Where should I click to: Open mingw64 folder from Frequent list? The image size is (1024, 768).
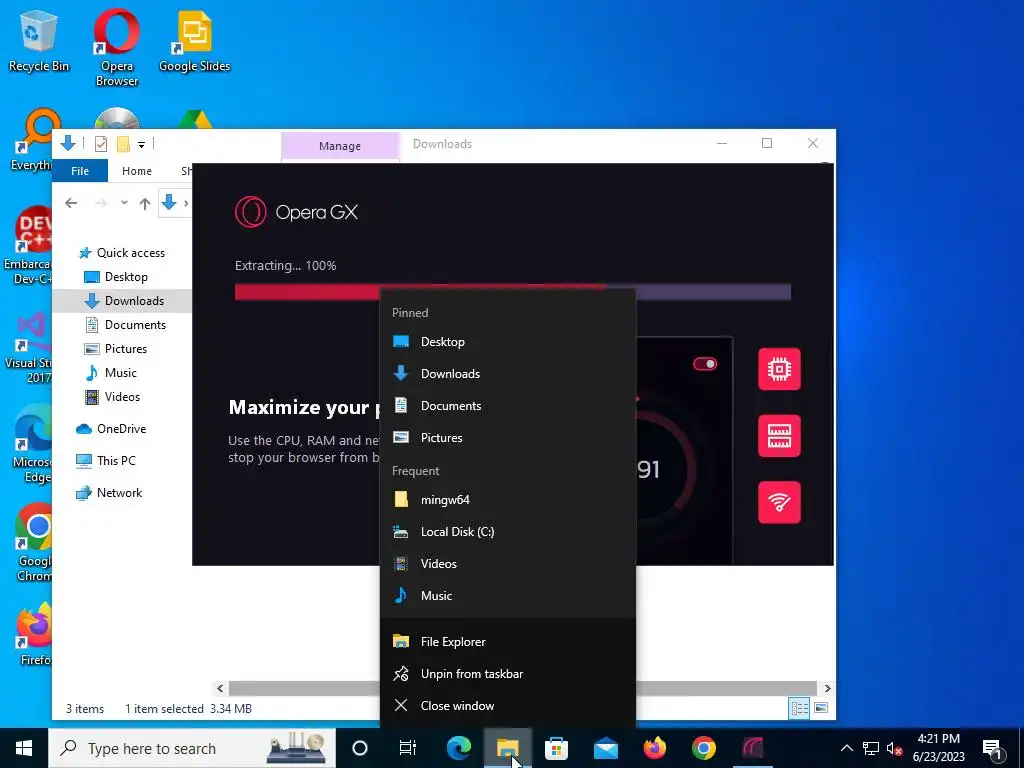tap(507, 500)
